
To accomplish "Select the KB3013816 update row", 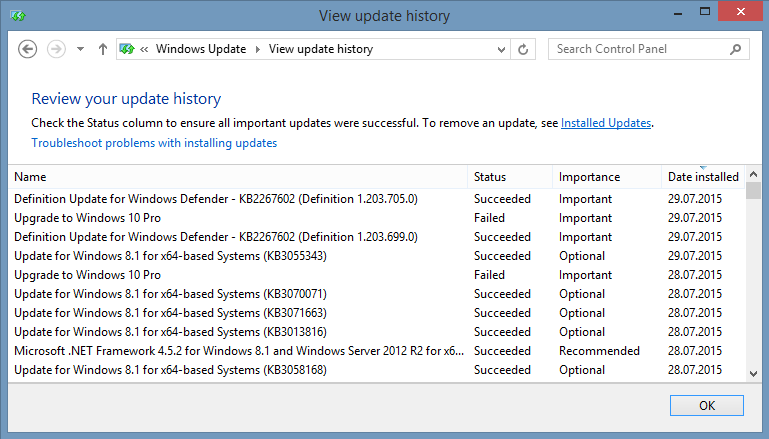I will (376, 332).
